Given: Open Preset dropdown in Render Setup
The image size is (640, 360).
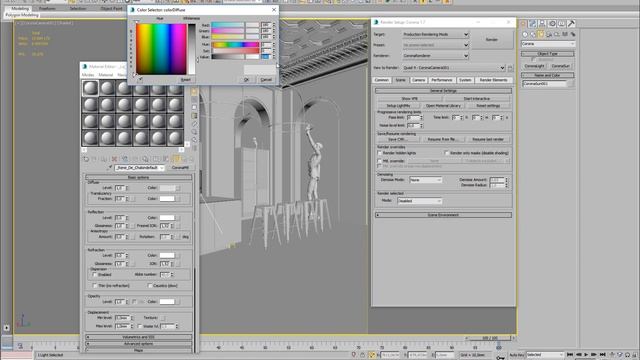Looking at the screenshot, I should click(435, 45).
